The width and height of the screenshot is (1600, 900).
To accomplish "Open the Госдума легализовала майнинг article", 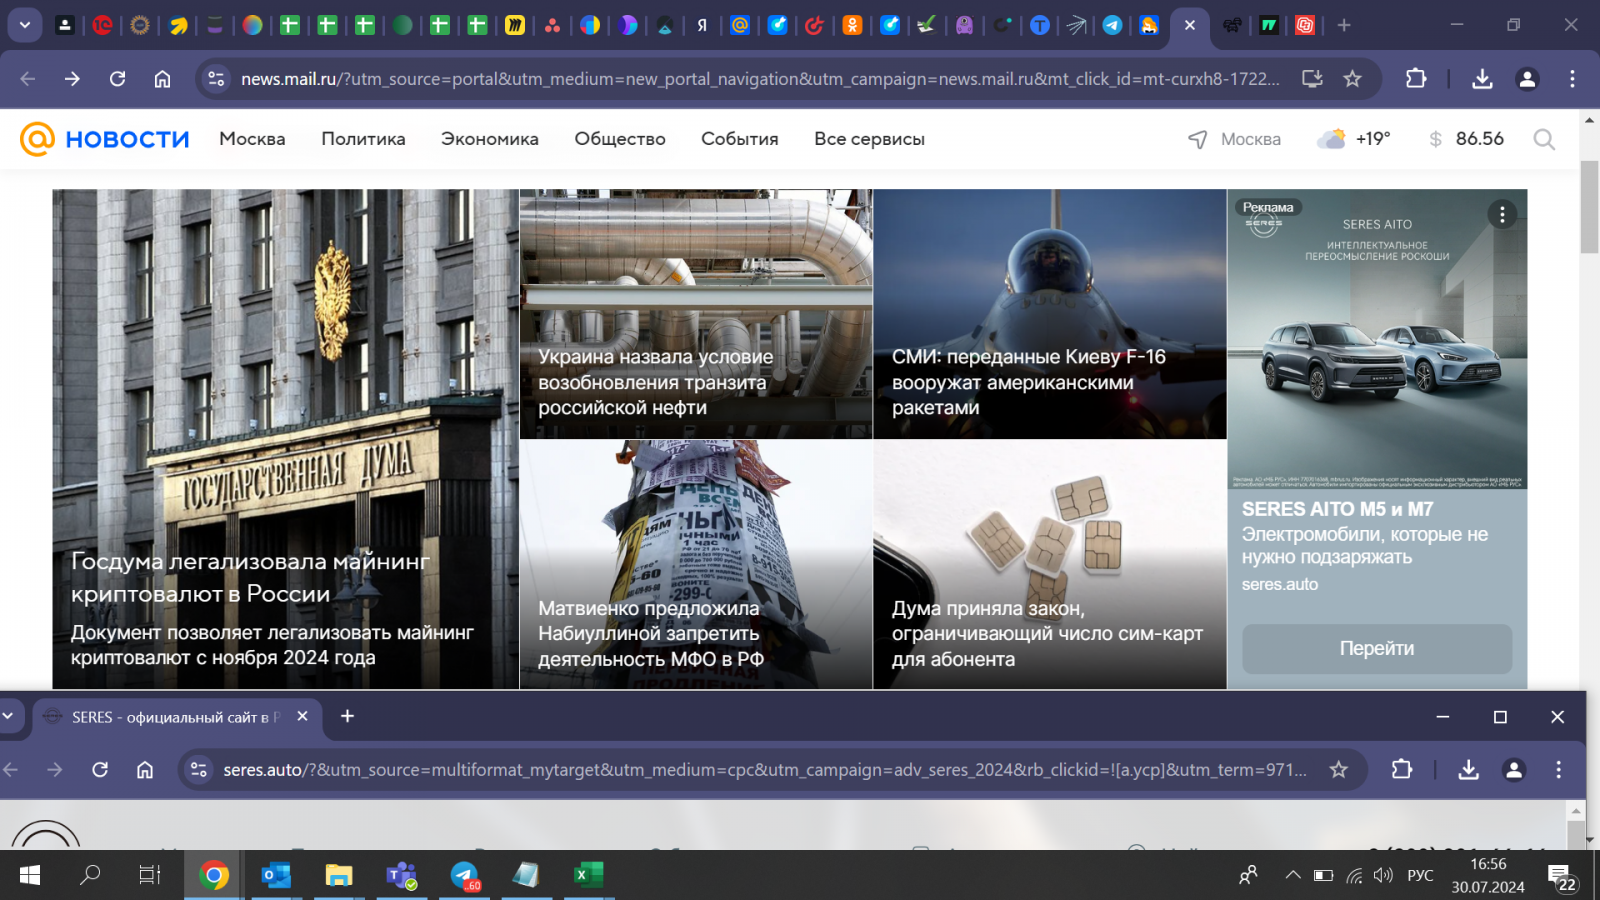I will coord(250,577).
